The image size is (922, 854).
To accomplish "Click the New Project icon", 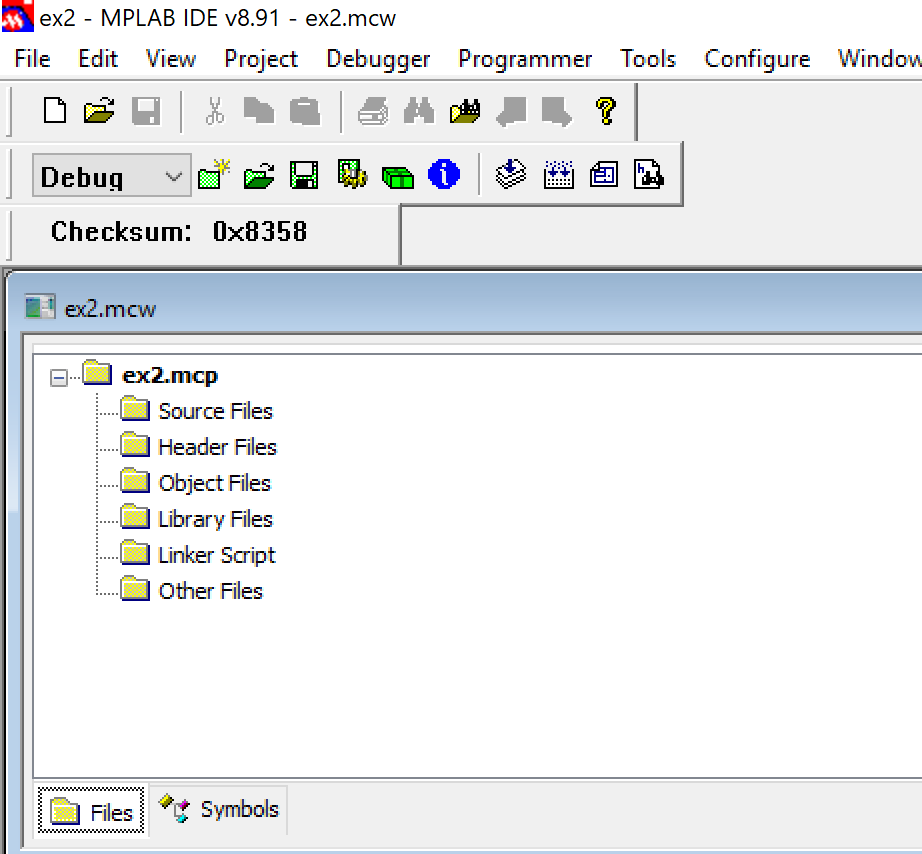I will point(214,175).
